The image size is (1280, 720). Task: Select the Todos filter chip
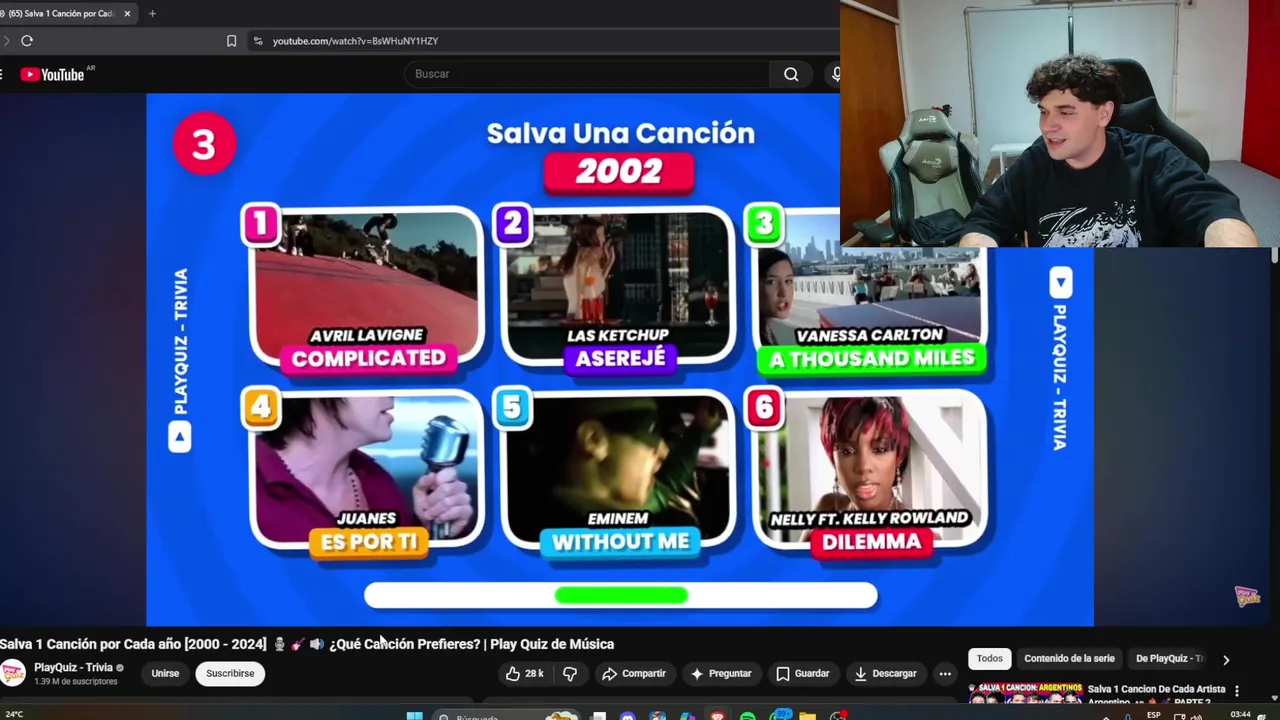[989, 659]
